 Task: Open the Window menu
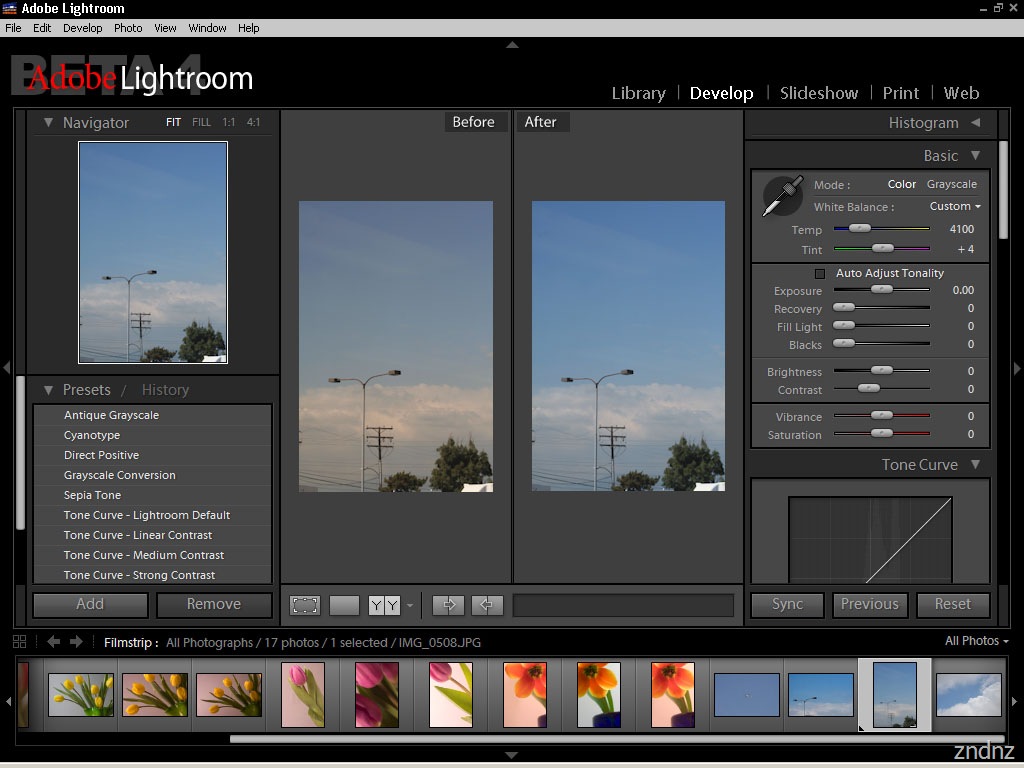207,28
